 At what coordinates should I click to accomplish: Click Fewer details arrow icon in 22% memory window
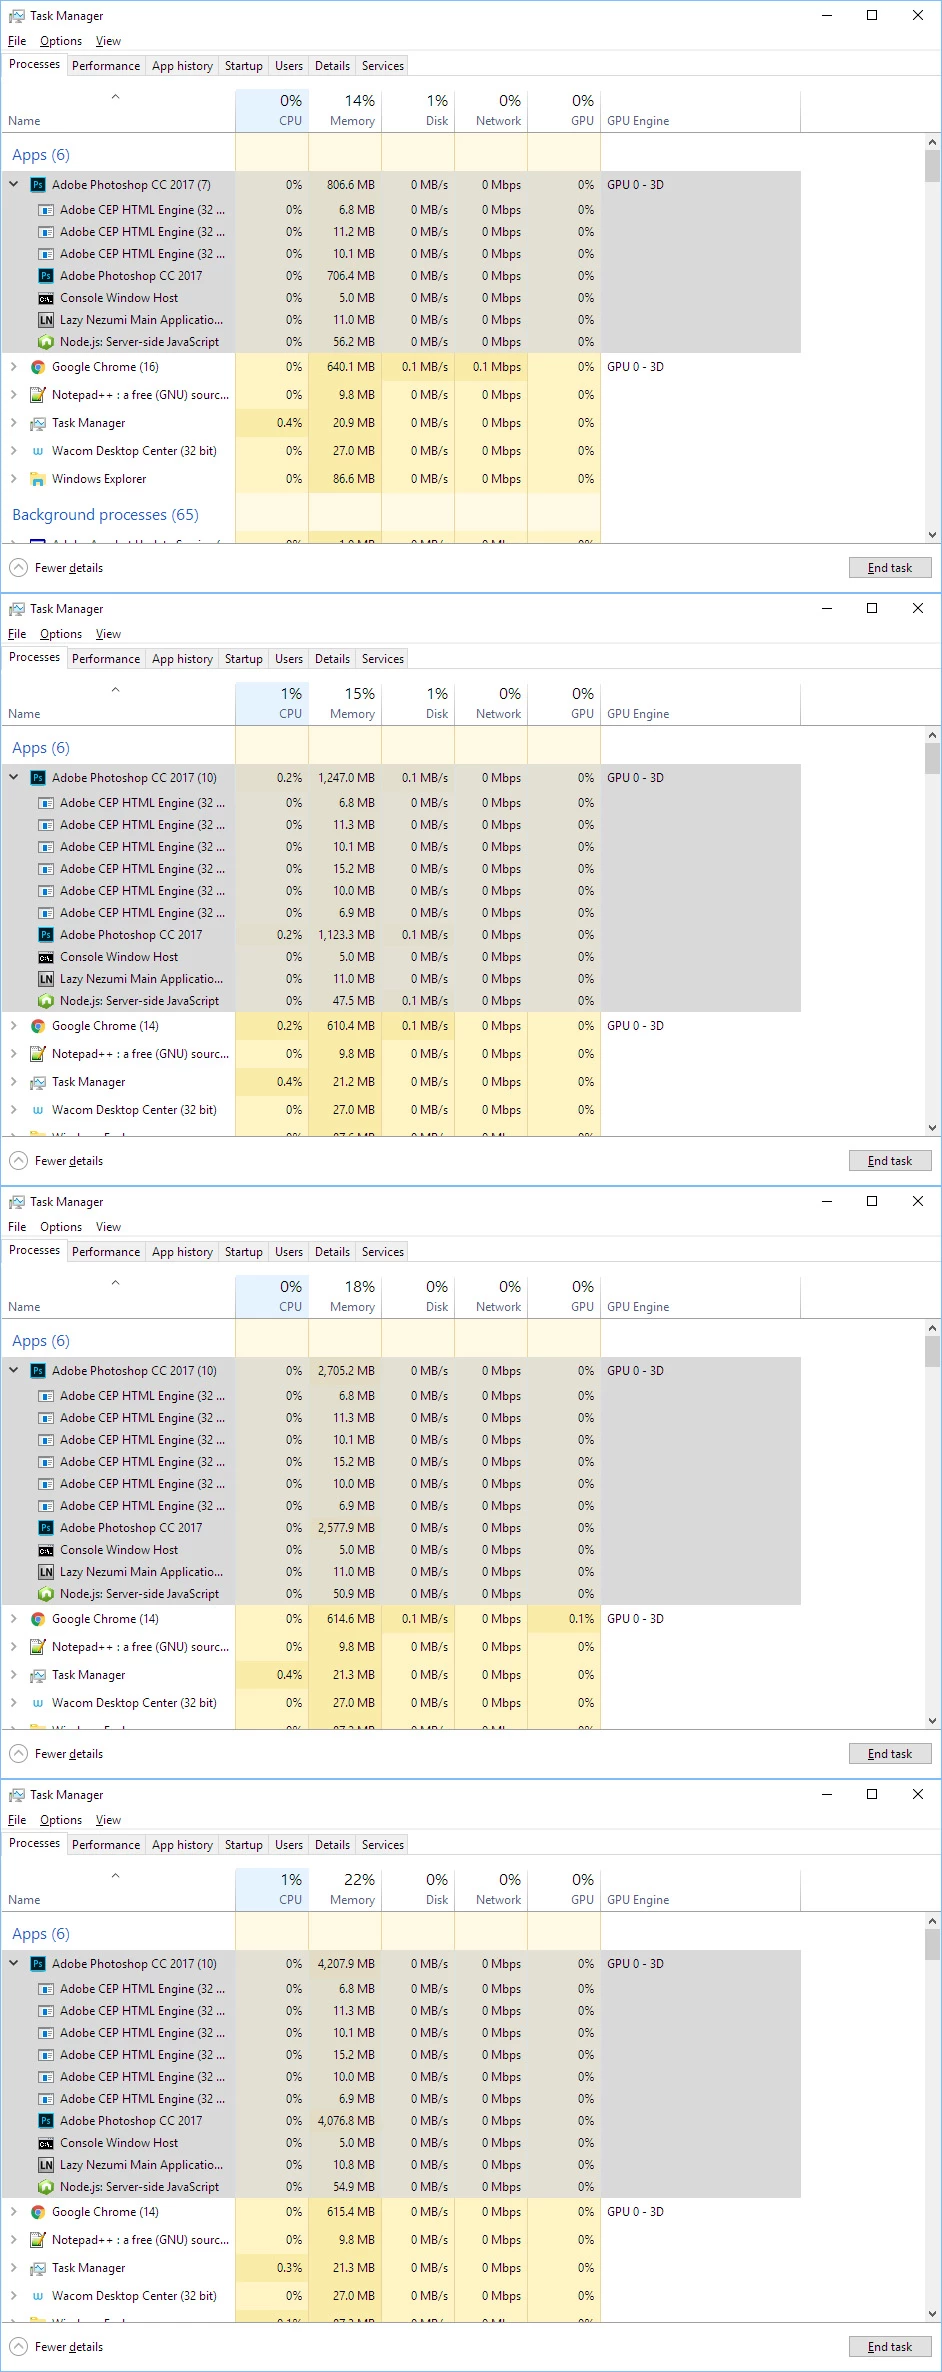[x=18, y=2347]
